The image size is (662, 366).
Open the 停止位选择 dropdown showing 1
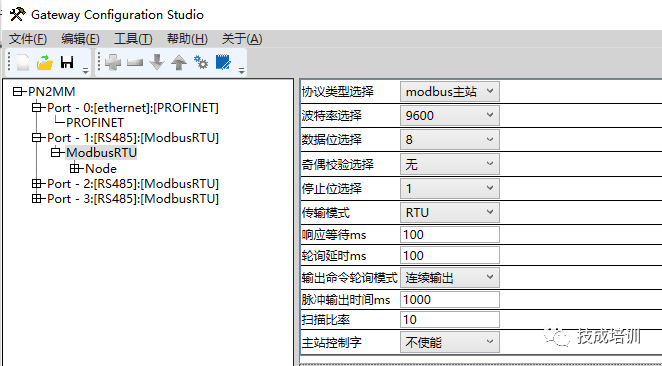[450, 188]
